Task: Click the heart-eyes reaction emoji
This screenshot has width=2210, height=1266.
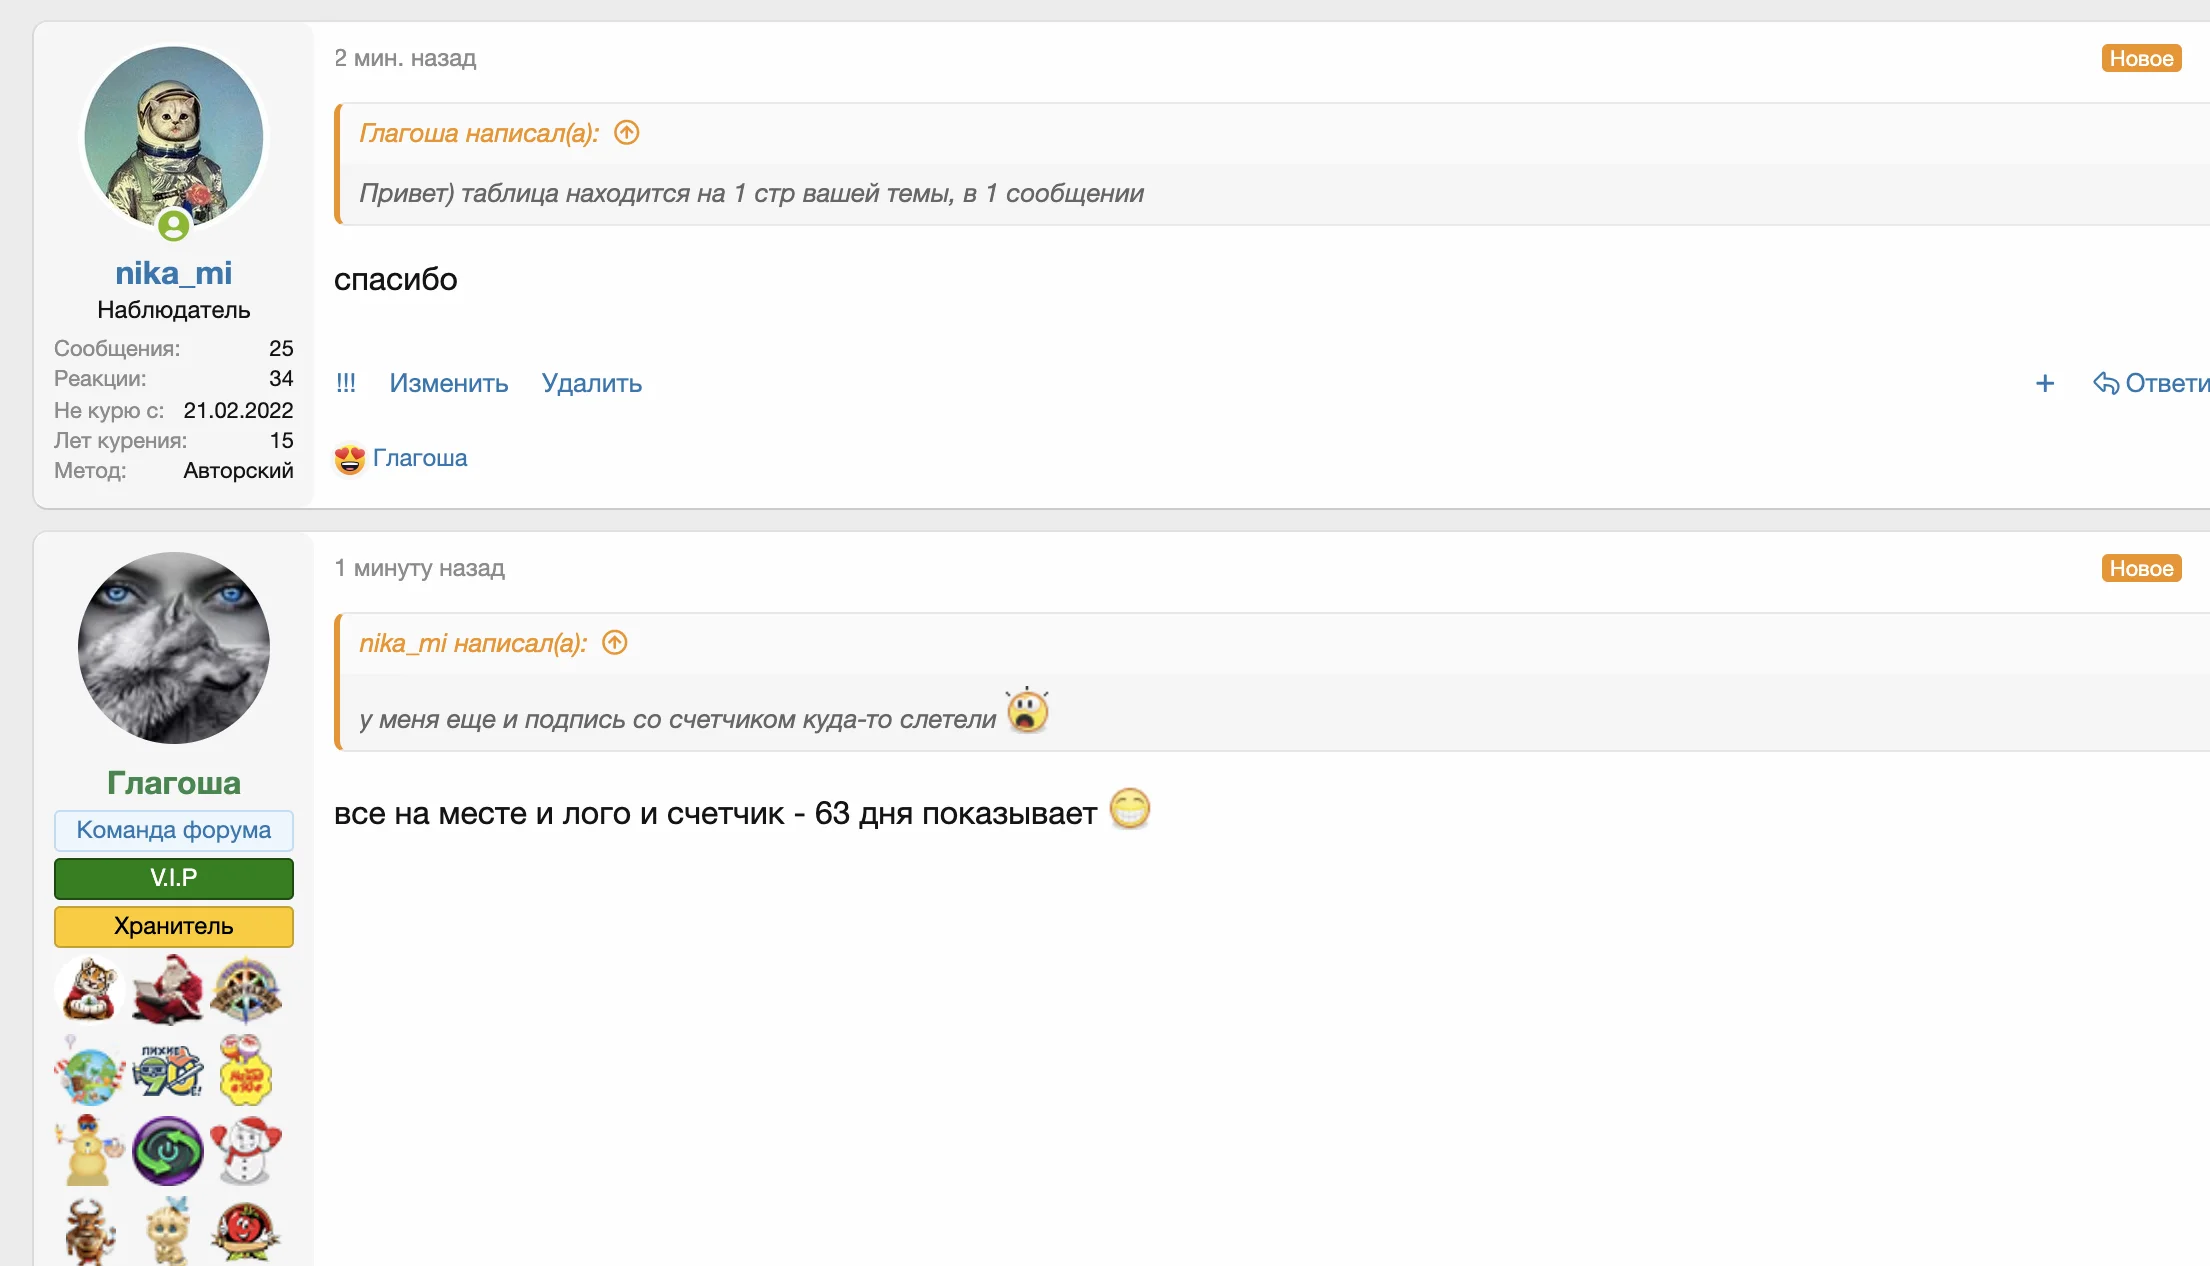Action: (349, 459)
